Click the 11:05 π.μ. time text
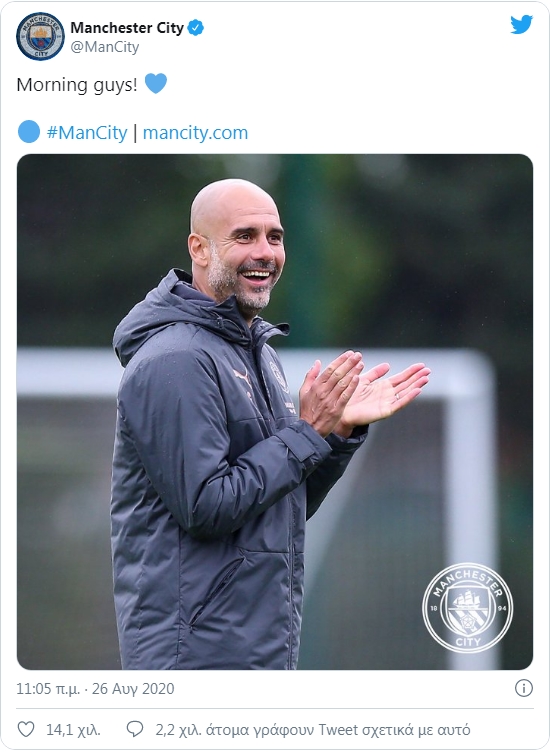 click(48, 689)
